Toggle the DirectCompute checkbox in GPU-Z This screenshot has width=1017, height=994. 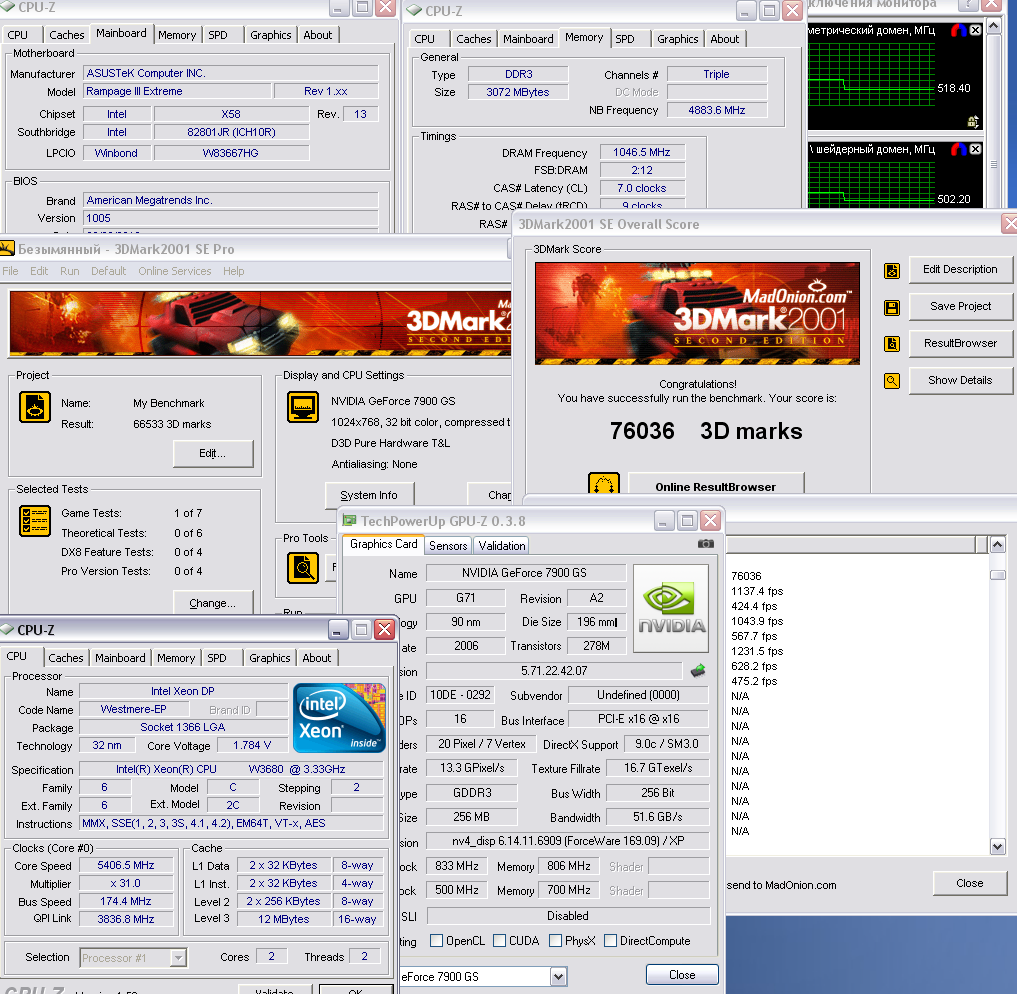[610, 940]
